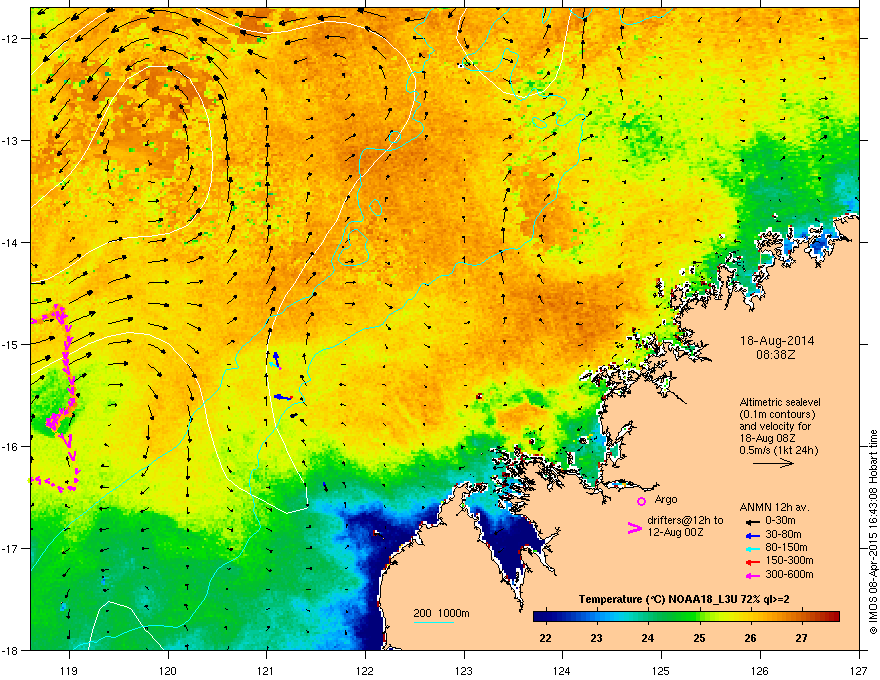
Task: Click the longitude axis label 121
Action: tap(267, 670)
